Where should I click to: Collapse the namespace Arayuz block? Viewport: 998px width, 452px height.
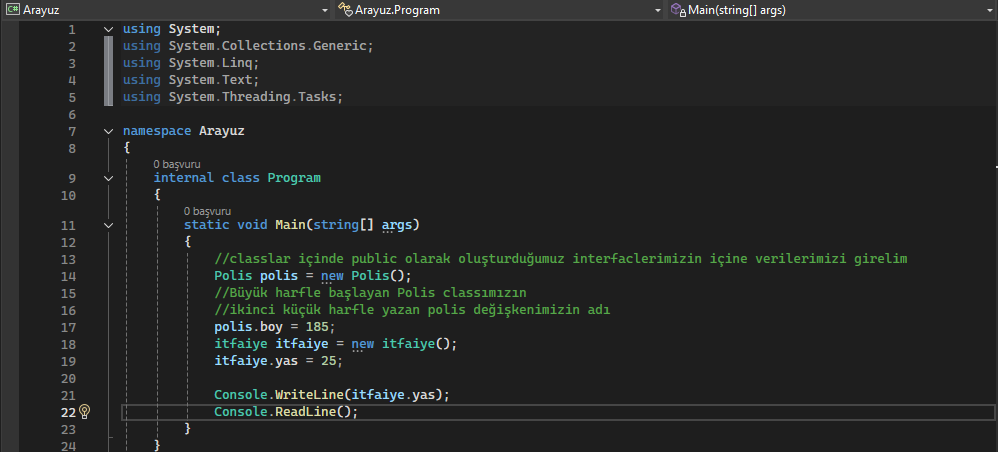coord(109,131)
